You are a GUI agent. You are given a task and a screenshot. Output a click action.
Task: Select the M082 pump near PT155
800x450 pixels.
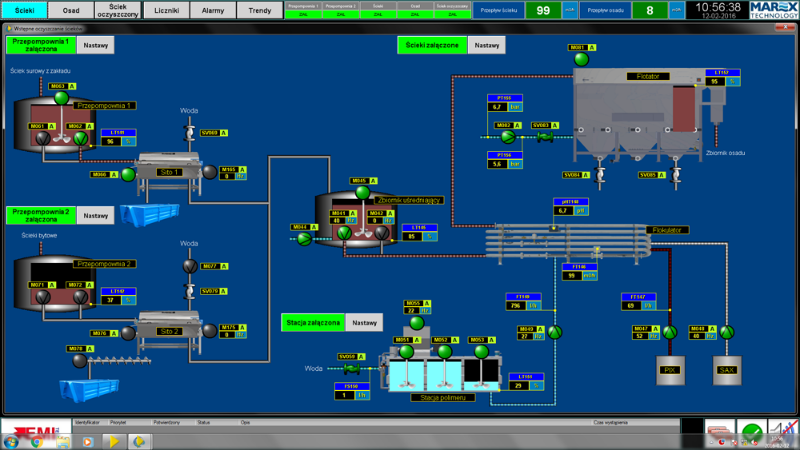pos(507,136)
